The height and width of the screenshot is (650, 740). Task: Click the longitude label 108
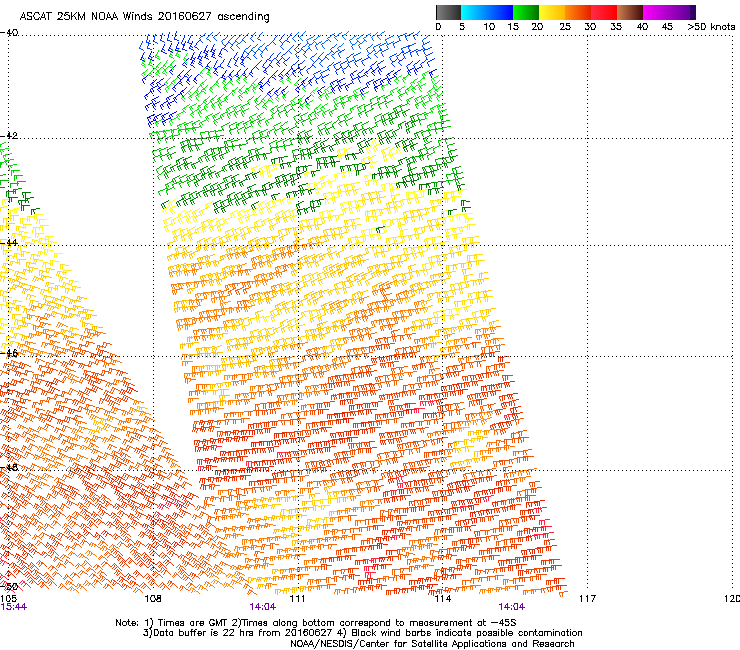pos(153,599)
